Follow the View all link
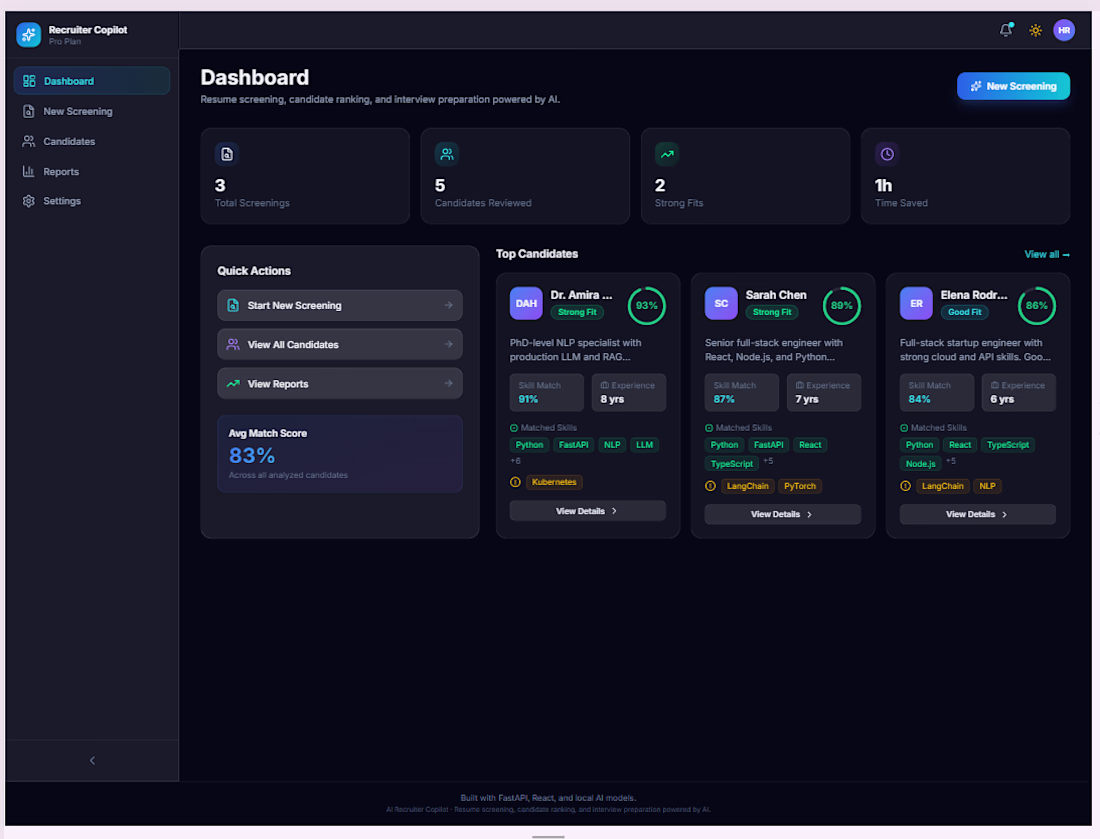The height and width of the screenshot is (839, 1100). click(1047, 255)
